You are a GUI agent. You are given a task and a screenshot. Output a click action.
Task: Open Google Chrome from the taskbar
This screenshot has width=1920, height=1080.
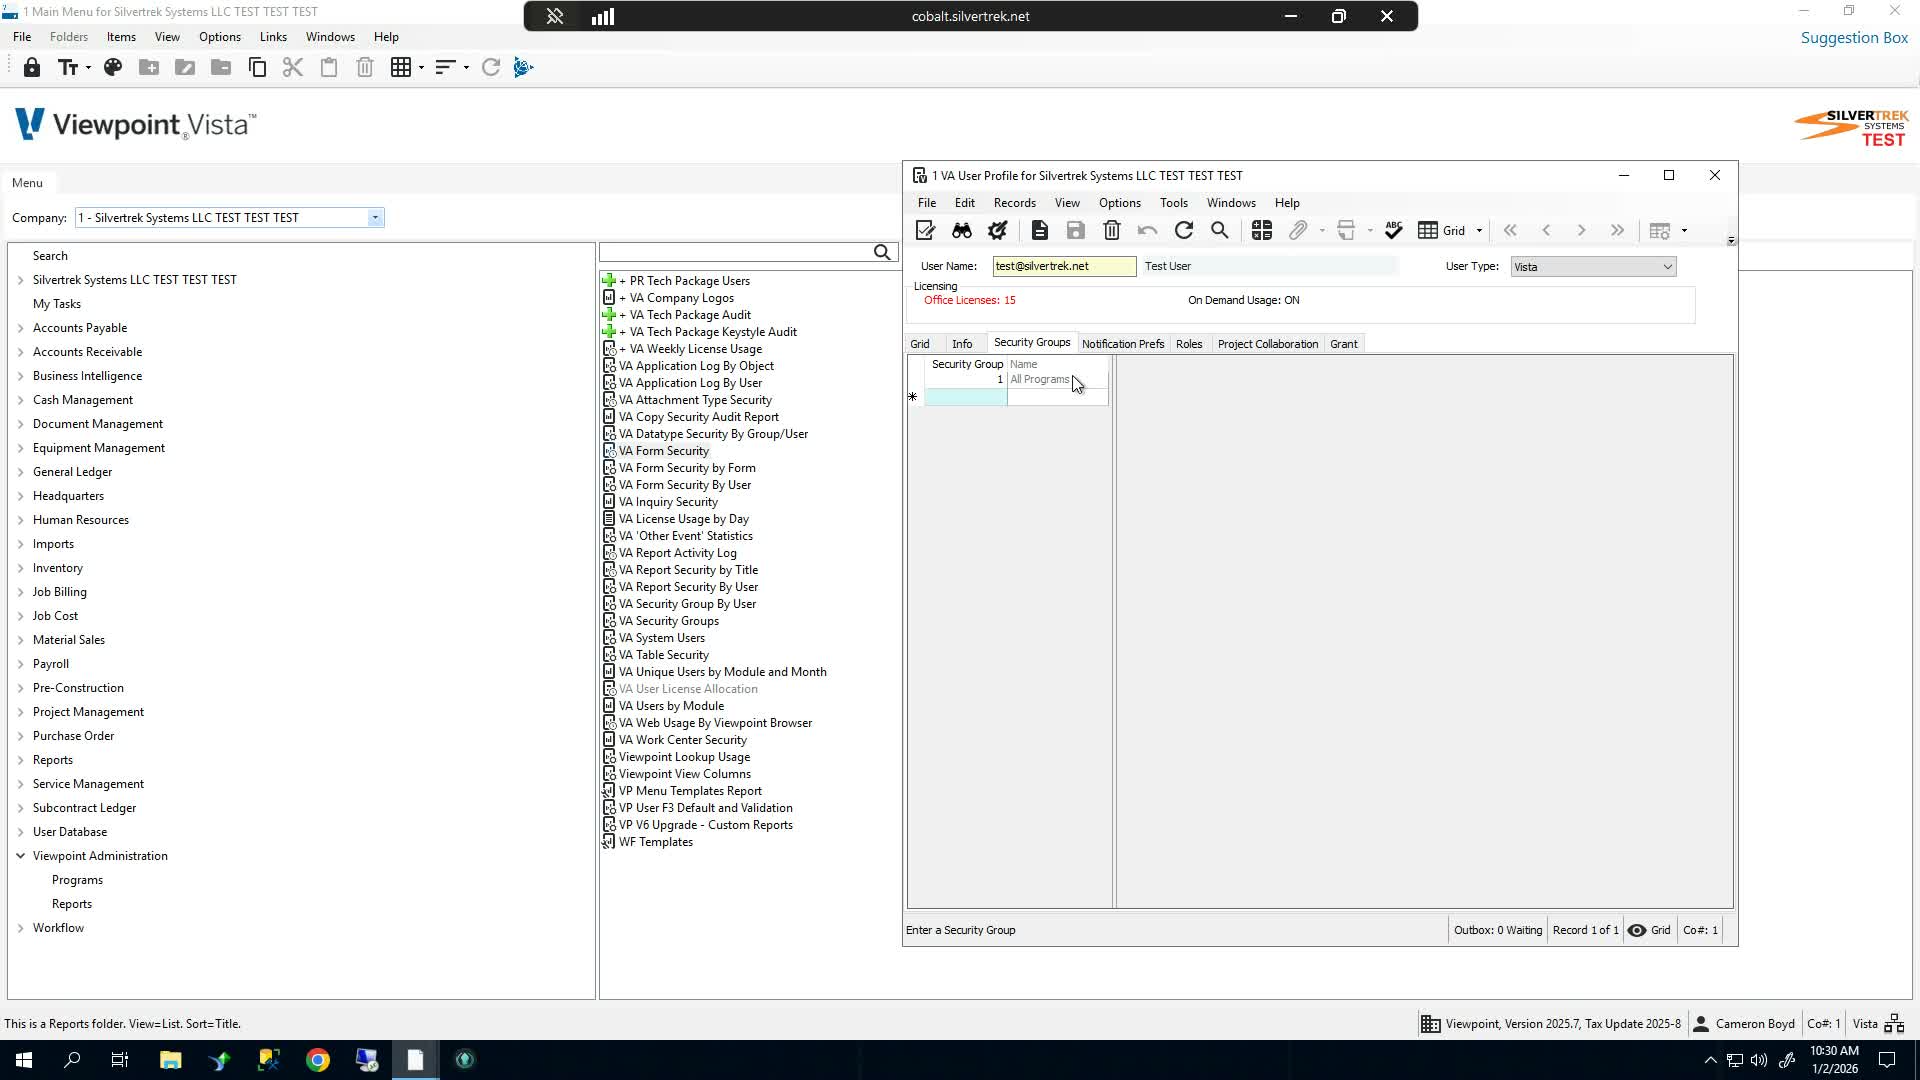pos(318,1060)
